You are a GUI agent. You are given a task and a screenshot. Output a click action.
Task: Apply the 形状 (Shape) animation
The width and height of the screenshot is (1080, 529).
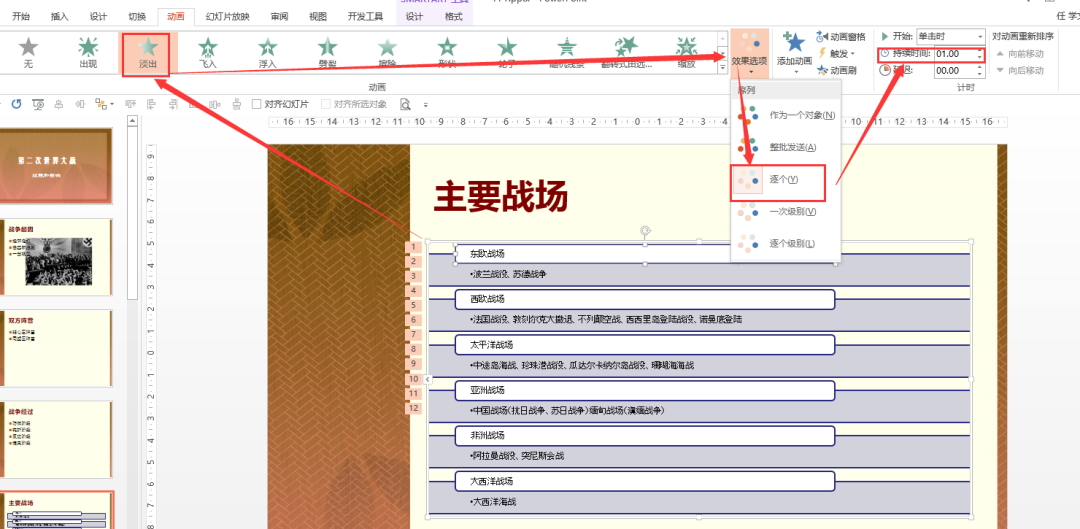click(x=447, y=54)
